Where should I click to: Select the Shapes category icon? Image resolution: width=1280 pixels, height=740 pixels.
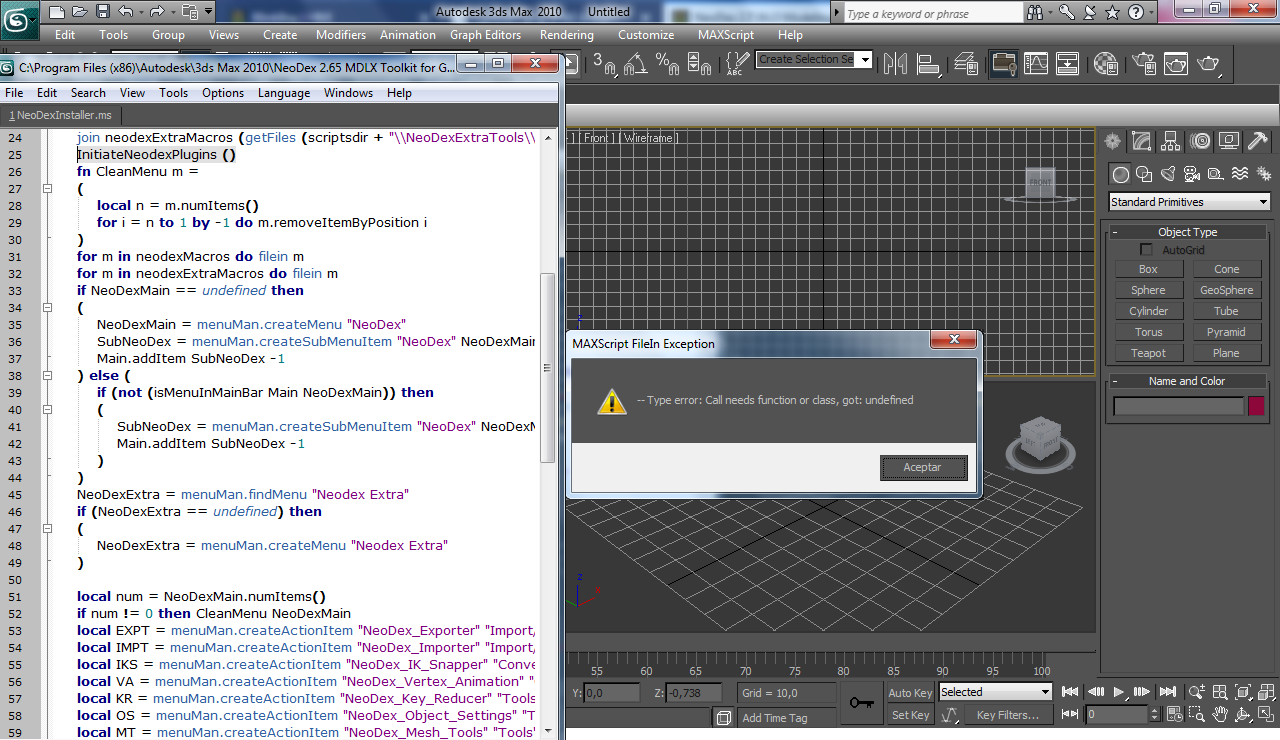click(x=1145, y=174)
